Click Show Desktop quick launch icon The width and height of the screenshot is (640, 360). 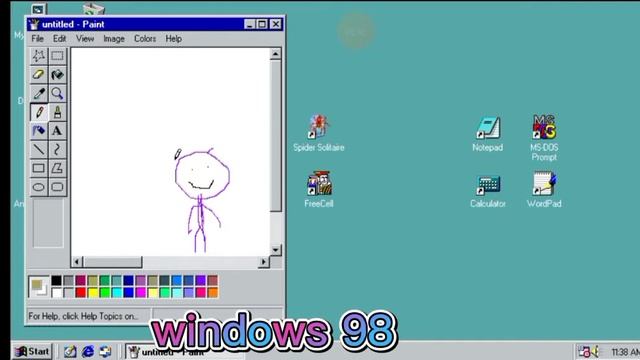tap(70, 351)
